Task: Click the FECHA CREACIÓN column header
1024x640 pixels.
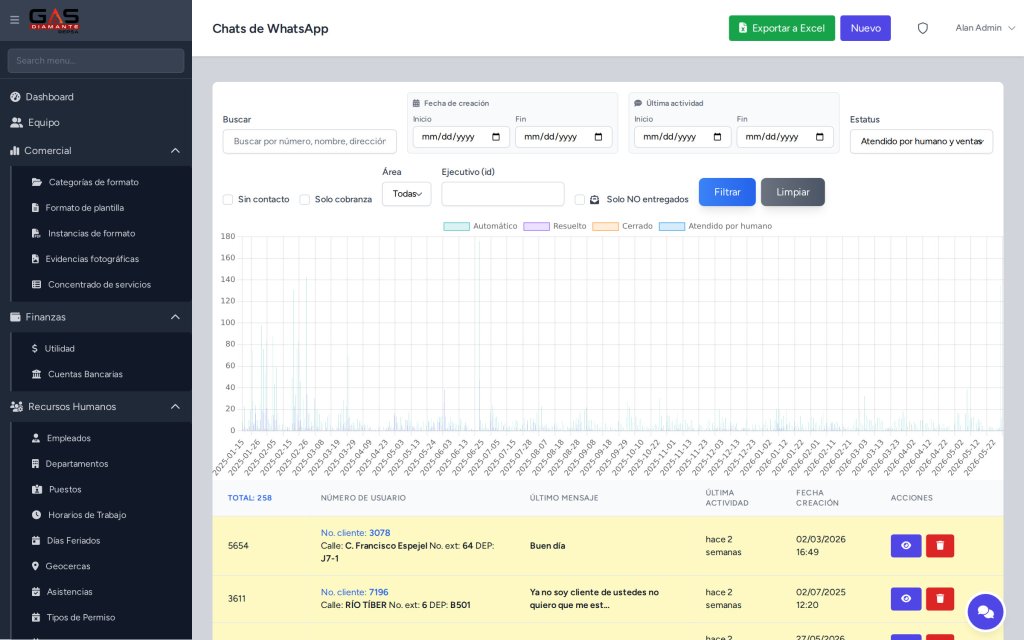Action: tap(817, 498)
